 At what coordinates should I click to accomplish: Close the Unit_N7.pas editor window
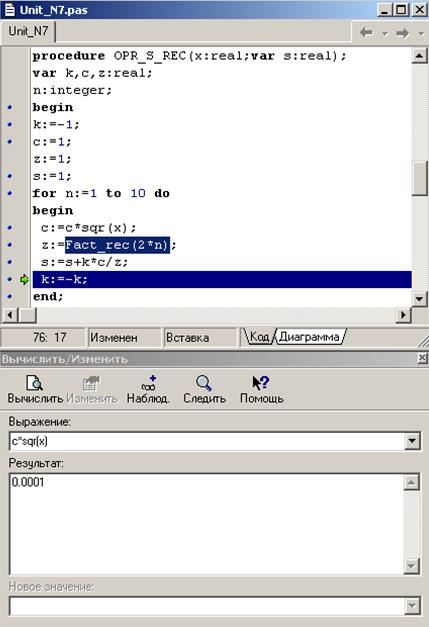pos(419,10)
